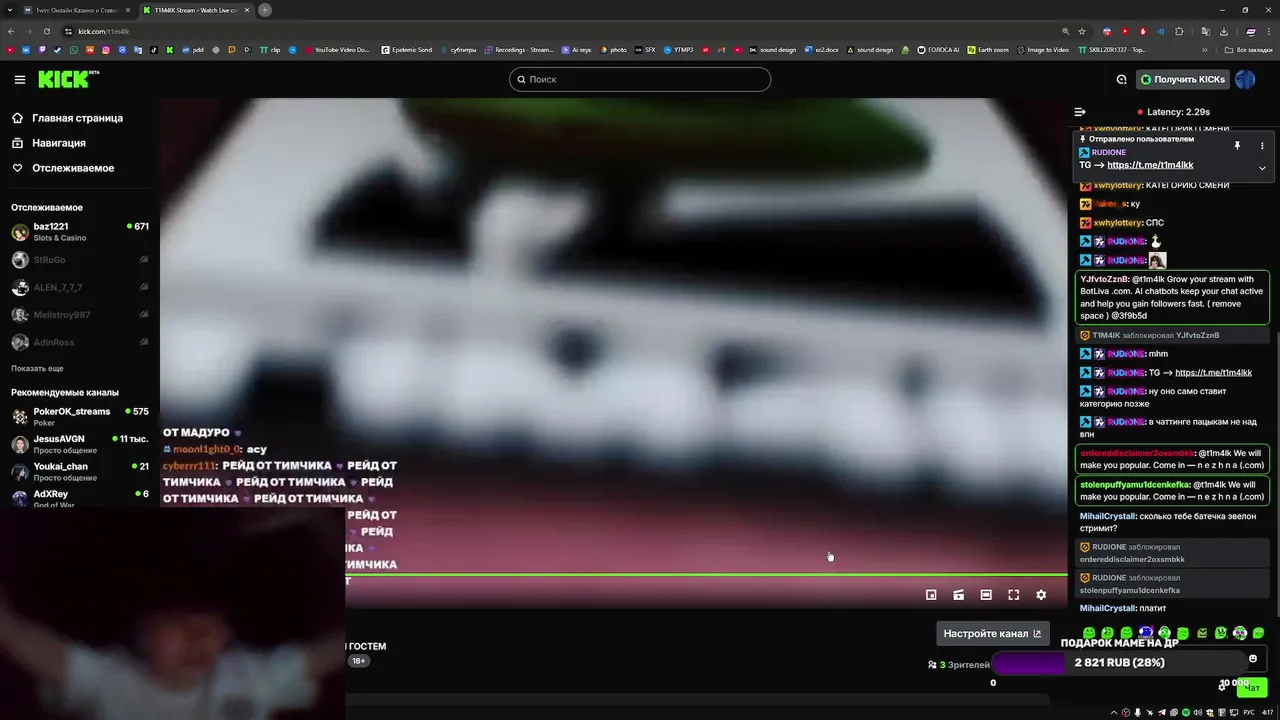This screenshot has width=1280, height=720.
Task: Click the green Чат send button
Action: coord(1251,687)
